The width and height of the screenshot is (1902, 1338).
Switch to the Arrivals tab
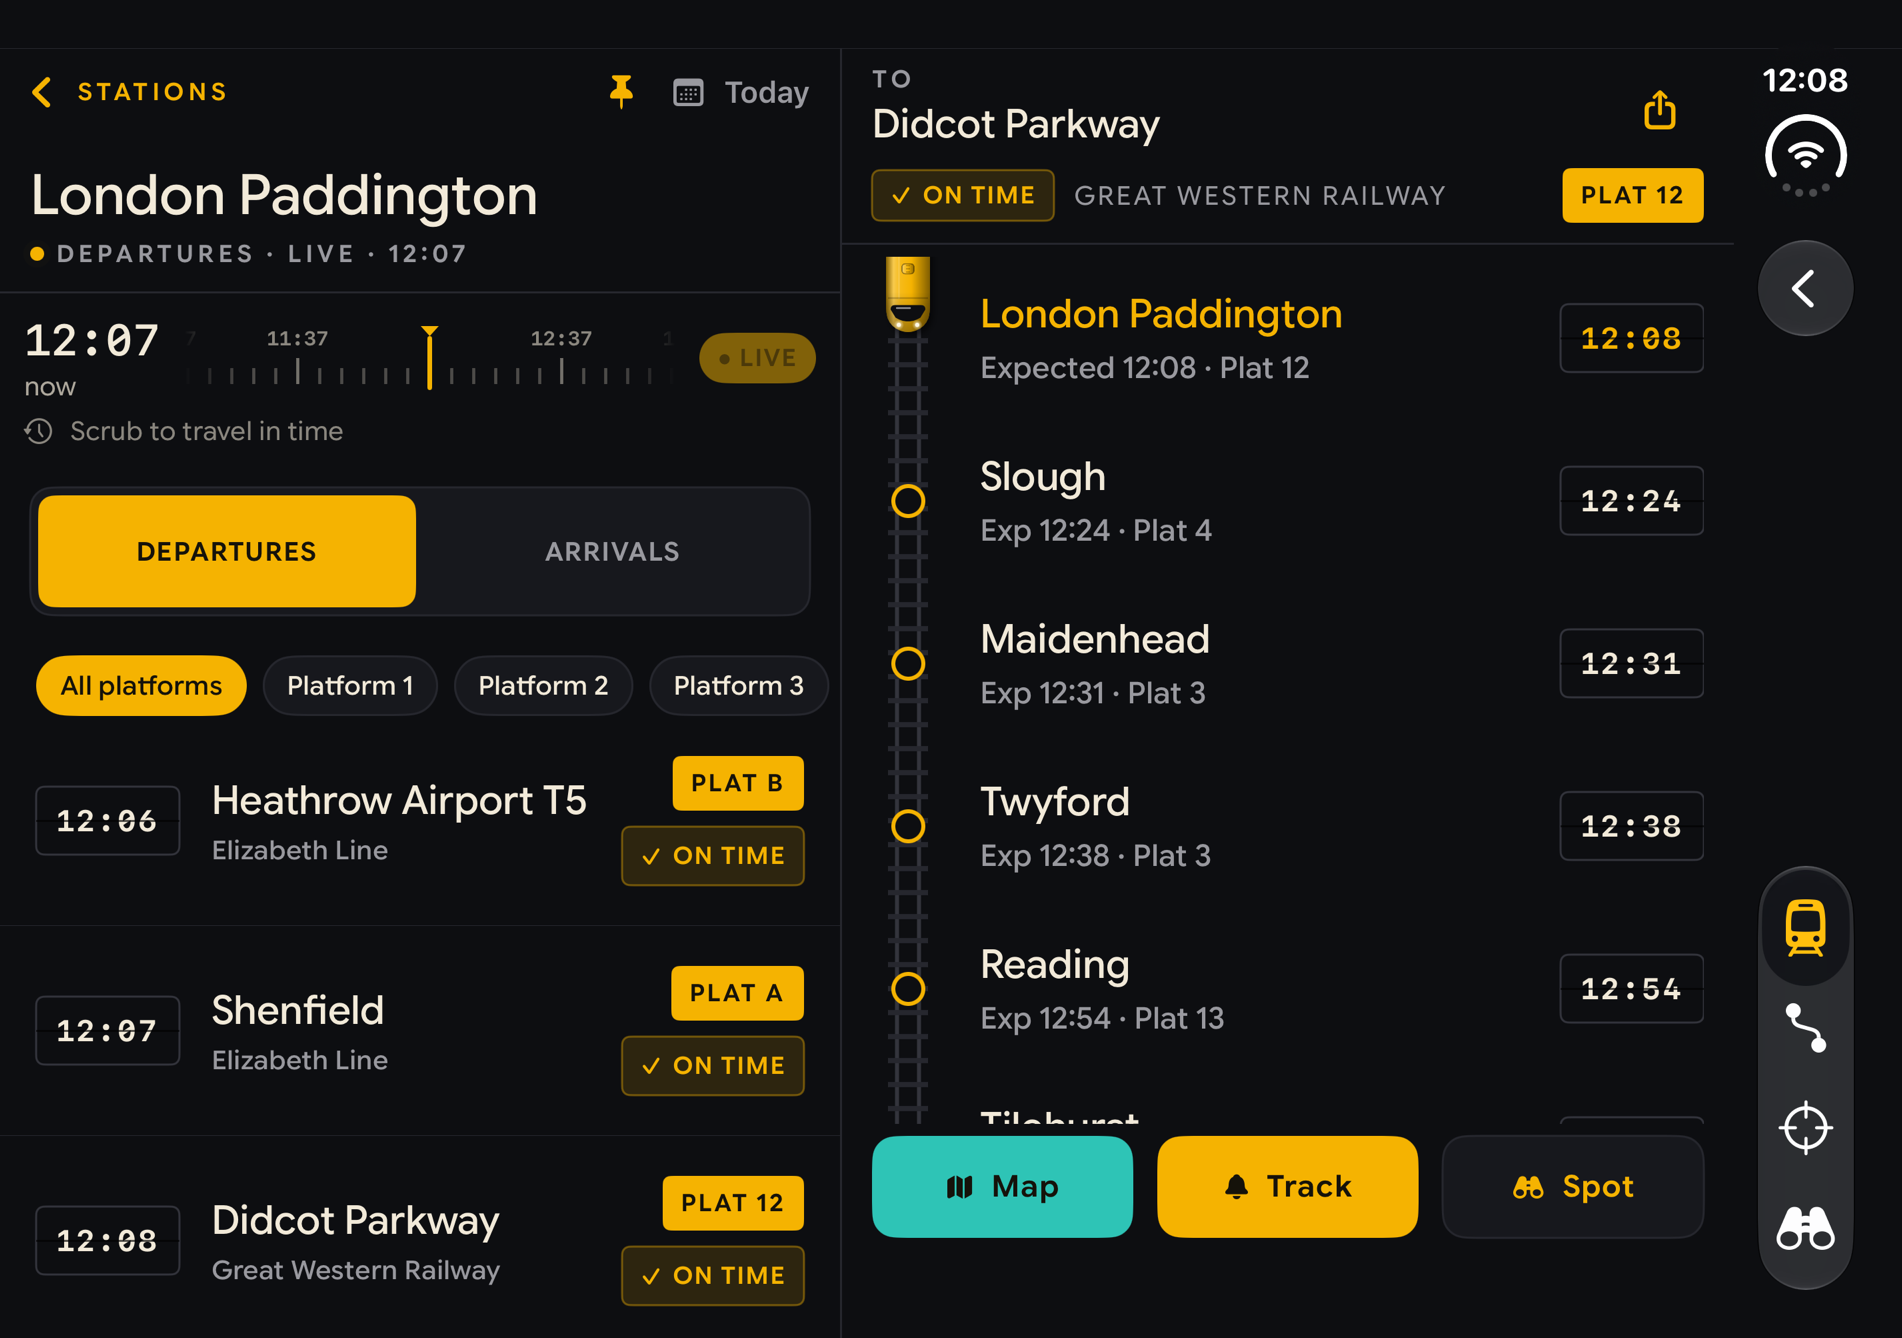612,551
